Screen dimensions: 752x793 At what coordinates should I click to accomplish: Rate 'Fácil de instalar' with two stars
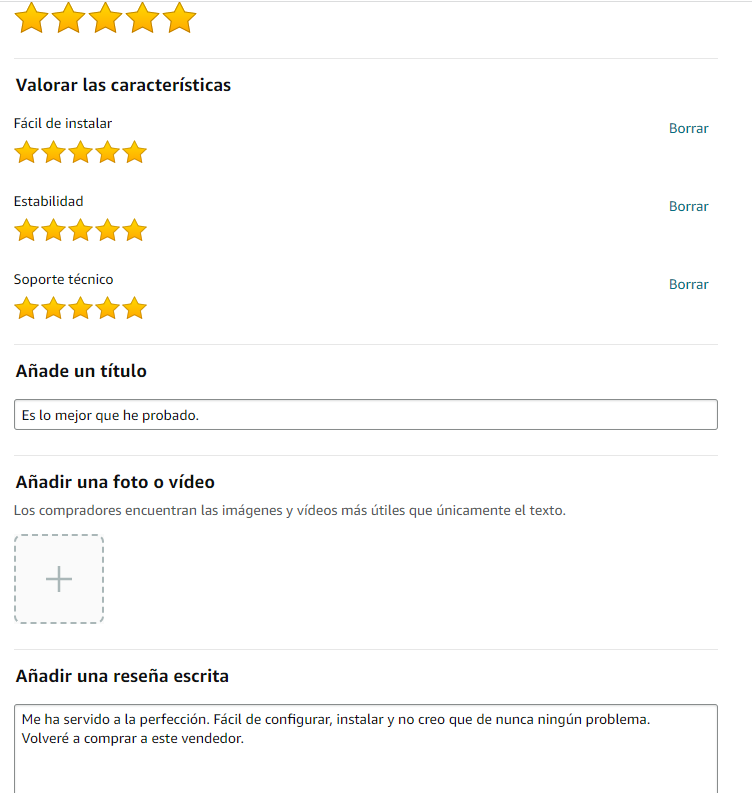(x=53, y=153)
